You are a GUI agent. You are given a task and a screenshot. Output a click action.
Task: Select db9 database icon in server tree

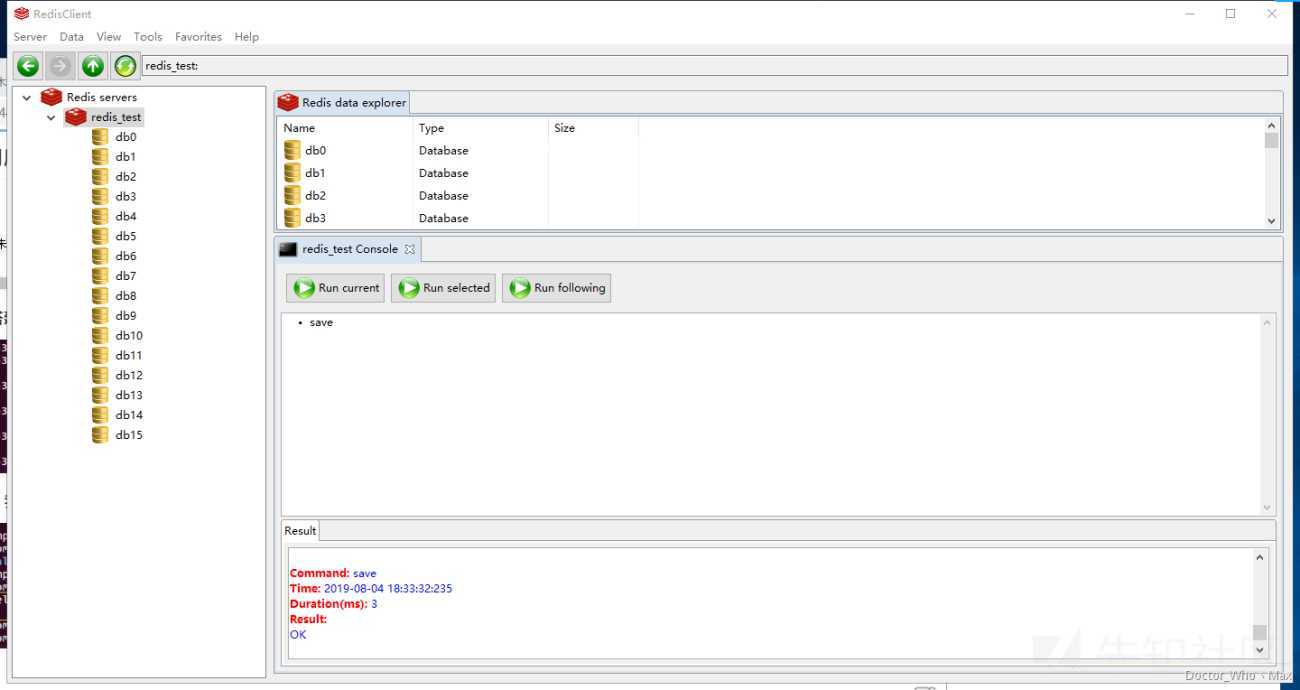click(x=100, y=316)
